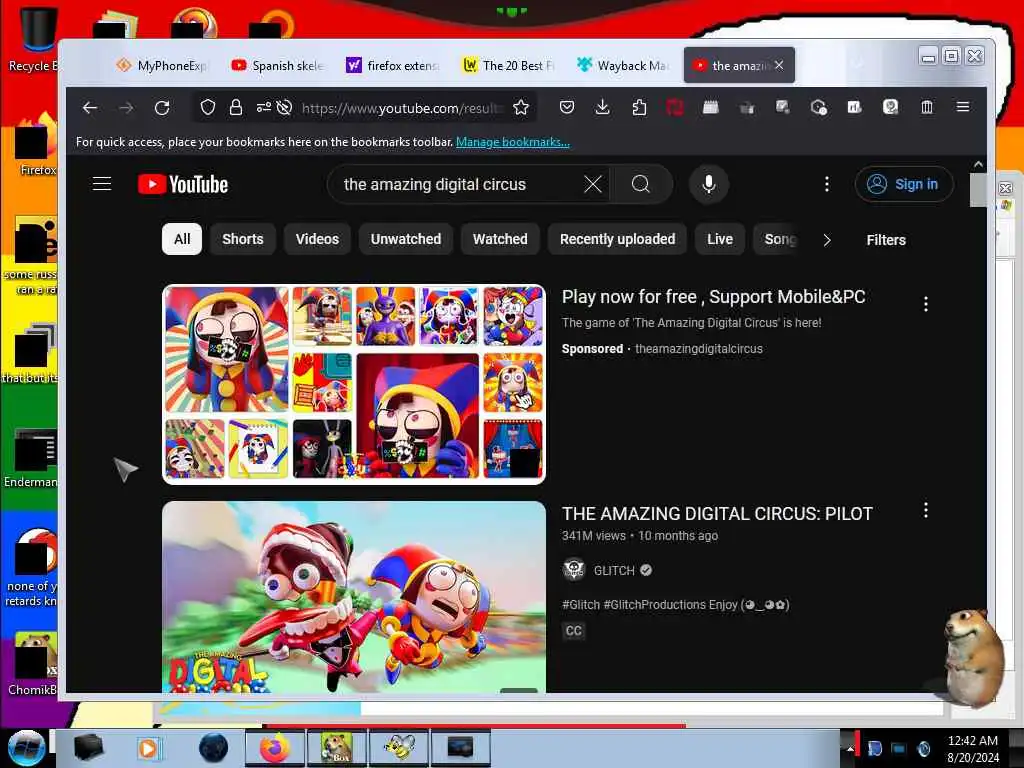This screenshot has width=1024, height=768.
Task: Switch to the MyPhoneExplorer tab
Action: click(162, 65)
